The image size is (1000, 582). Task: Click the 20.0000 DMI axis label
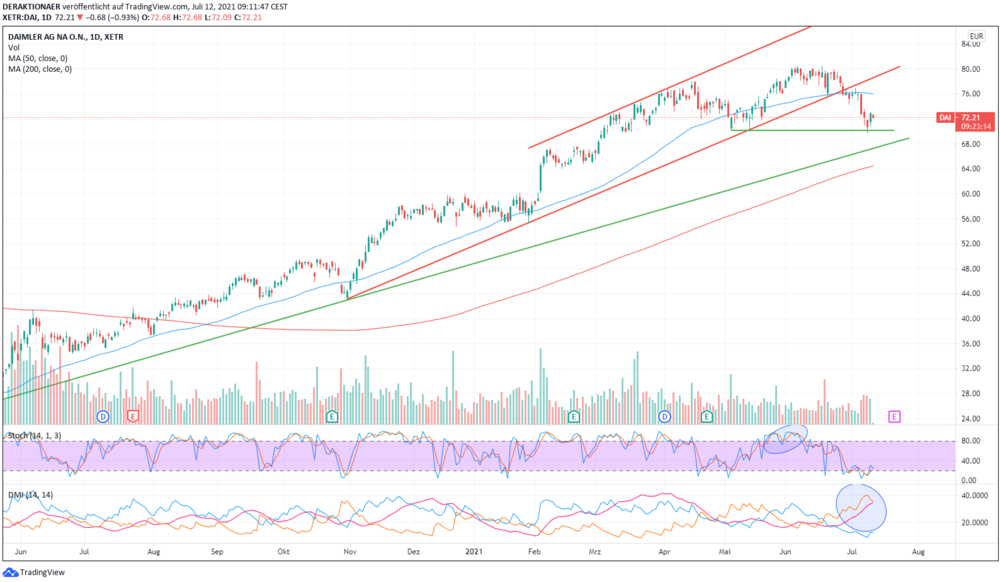(x=974, y=522)
